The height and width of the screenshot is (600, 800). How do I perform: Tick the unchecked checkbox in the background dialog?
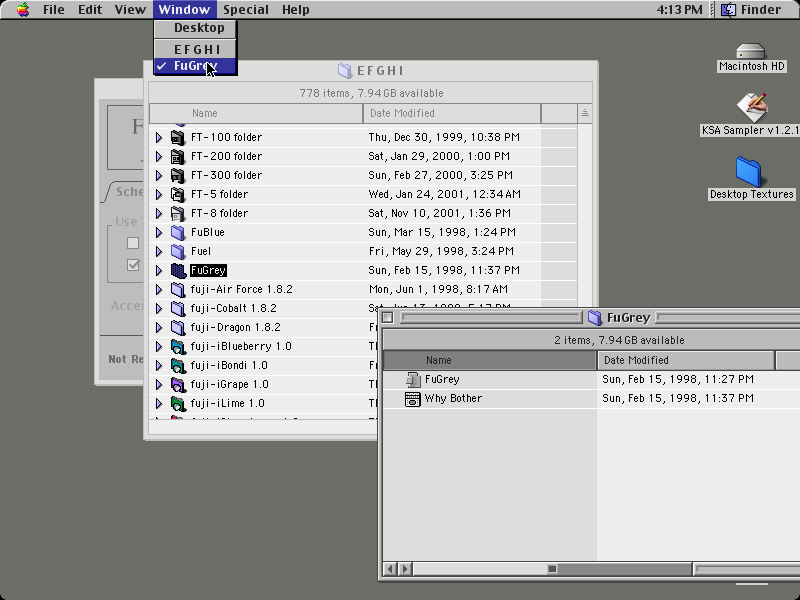point(133,243)
